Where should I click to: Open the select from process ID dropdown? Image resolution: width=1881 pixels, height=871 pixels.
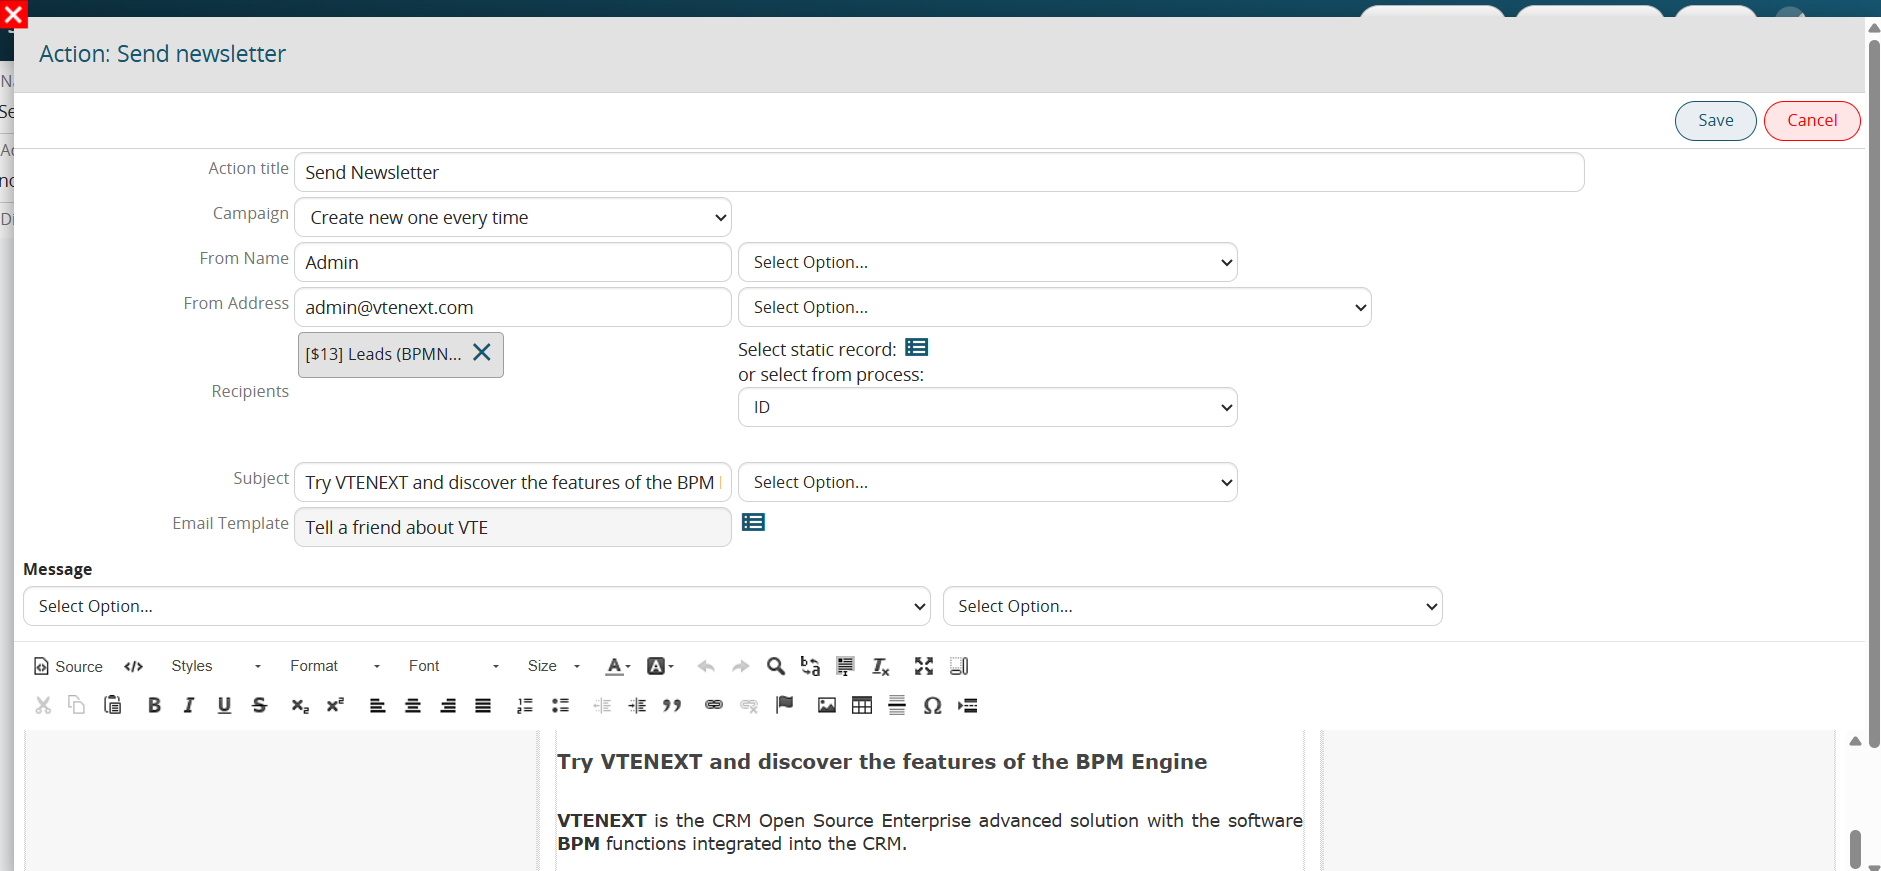(x=988, y=407)
